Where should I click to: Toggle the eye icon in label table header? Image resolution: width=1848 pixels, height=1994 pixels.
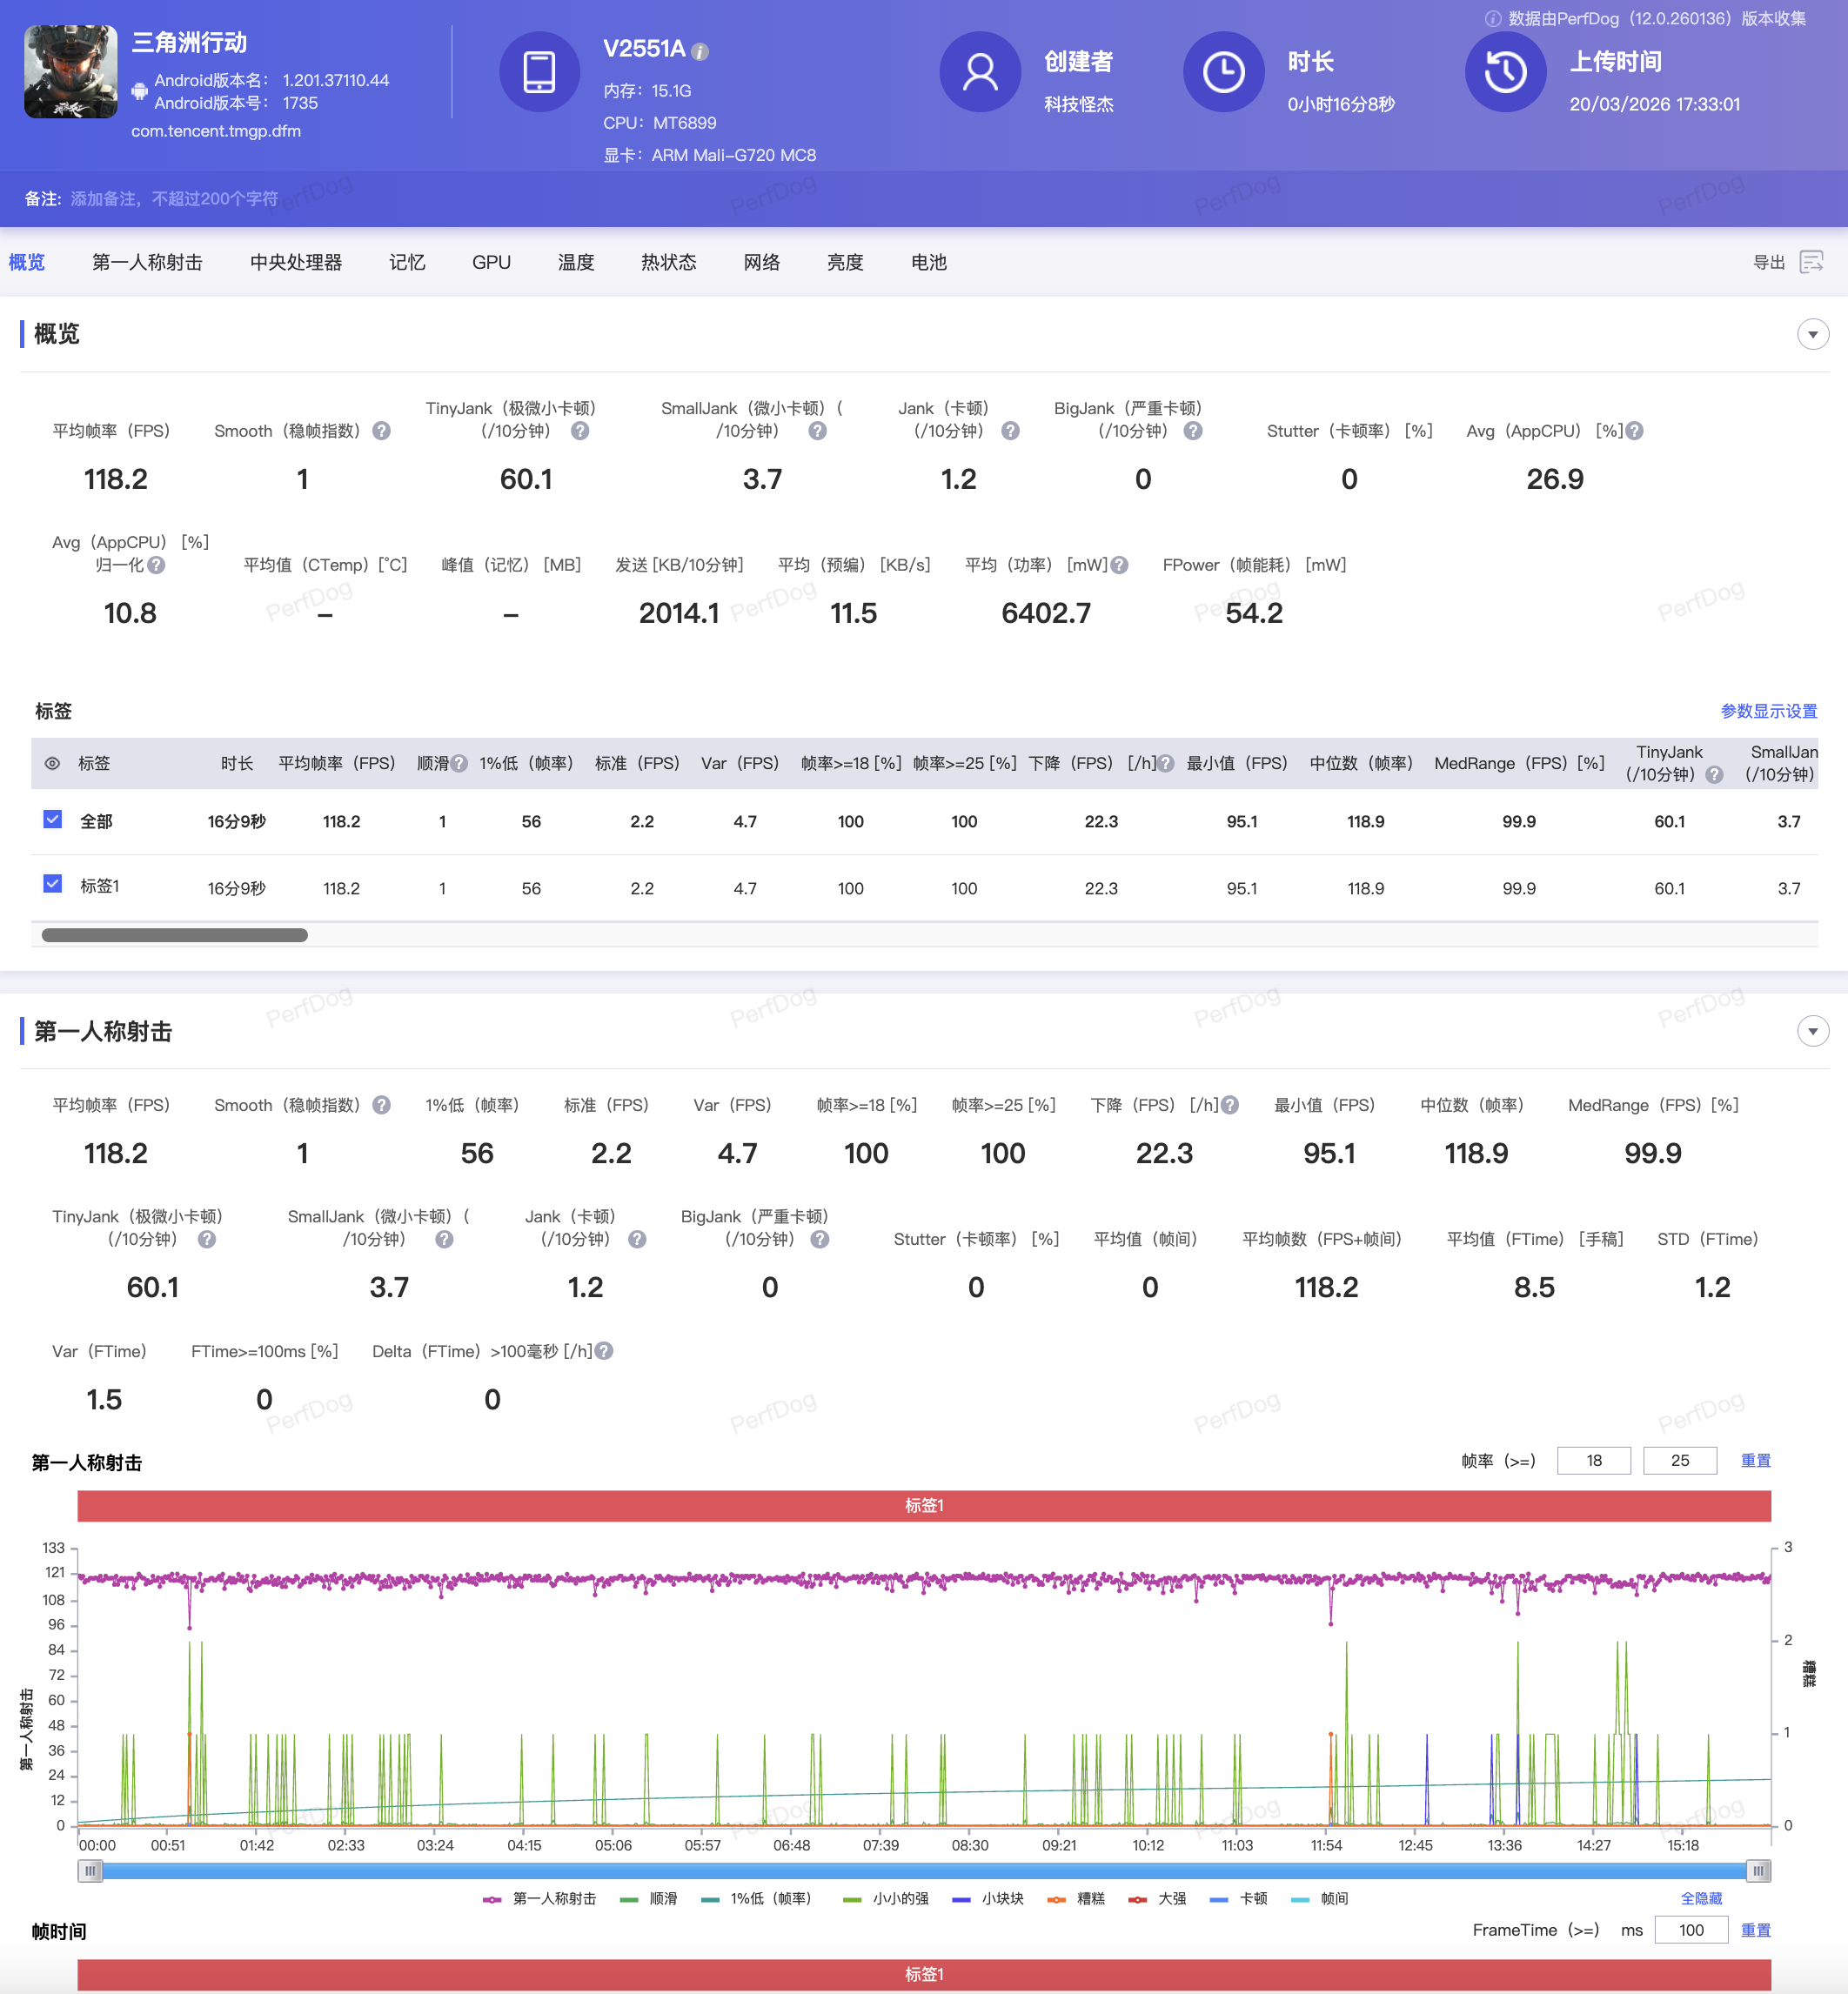(52, 764)
